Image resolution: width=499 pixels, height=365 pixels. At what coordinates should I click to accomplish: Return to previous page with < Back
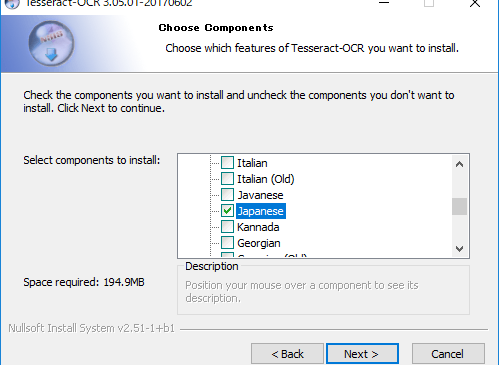[x=287, y=354]
